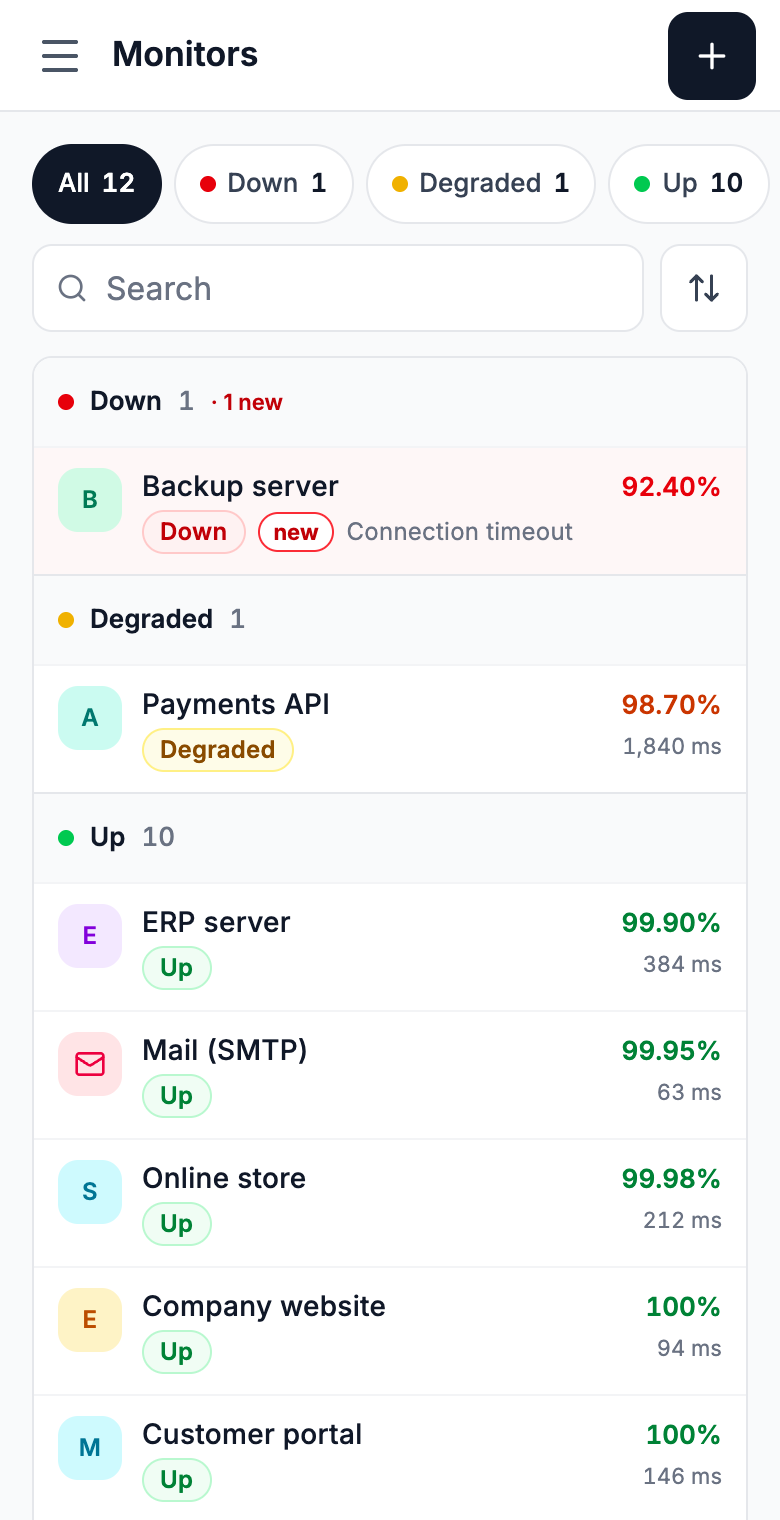Click the Down badge on Backup server

pyautogui.click(x=194, y=532)
